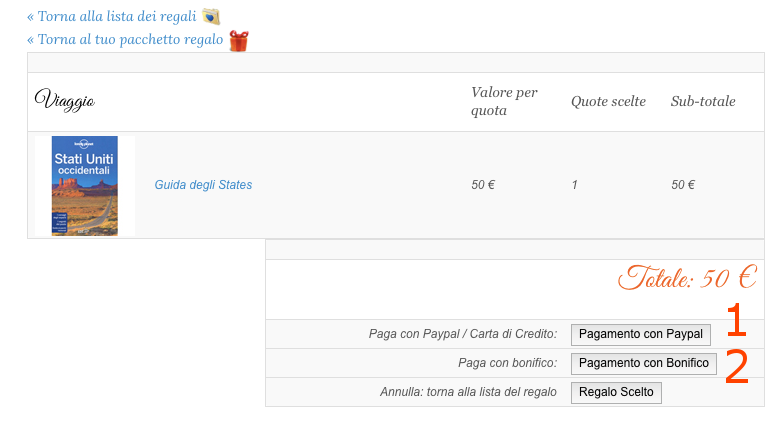Choose the Pagamento con Bonifico button
Screen dimensions: 775x429
[x=644, y=364]
